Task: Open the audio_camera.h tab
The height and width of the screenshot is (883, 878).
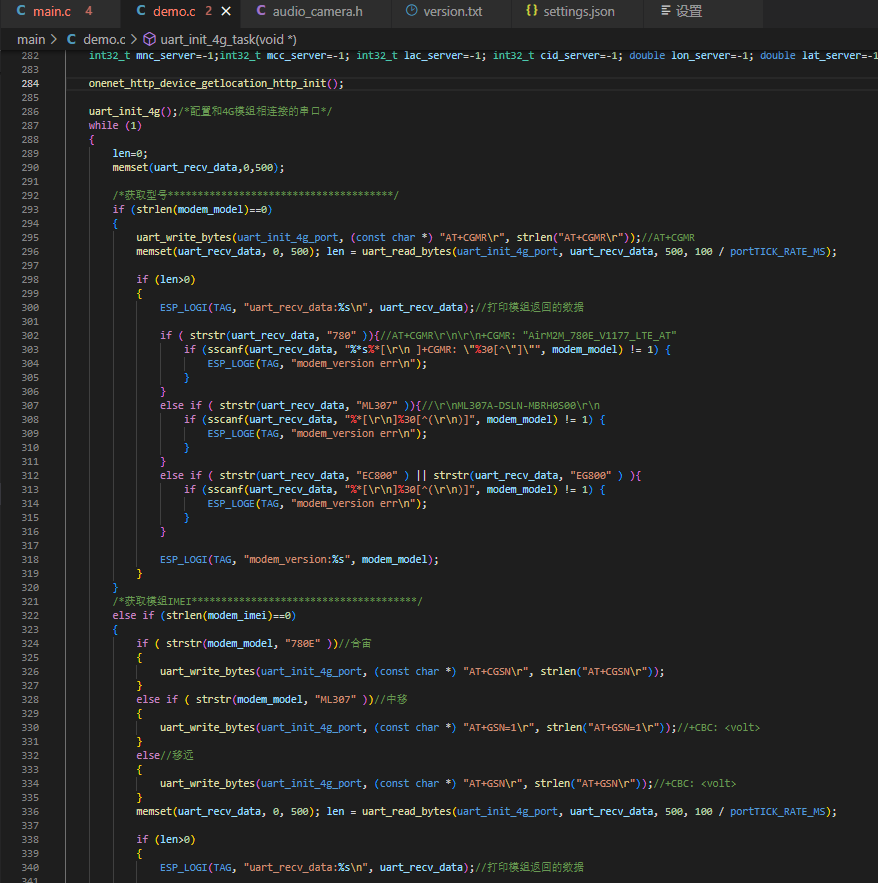Action: click(x=317, y=11)
